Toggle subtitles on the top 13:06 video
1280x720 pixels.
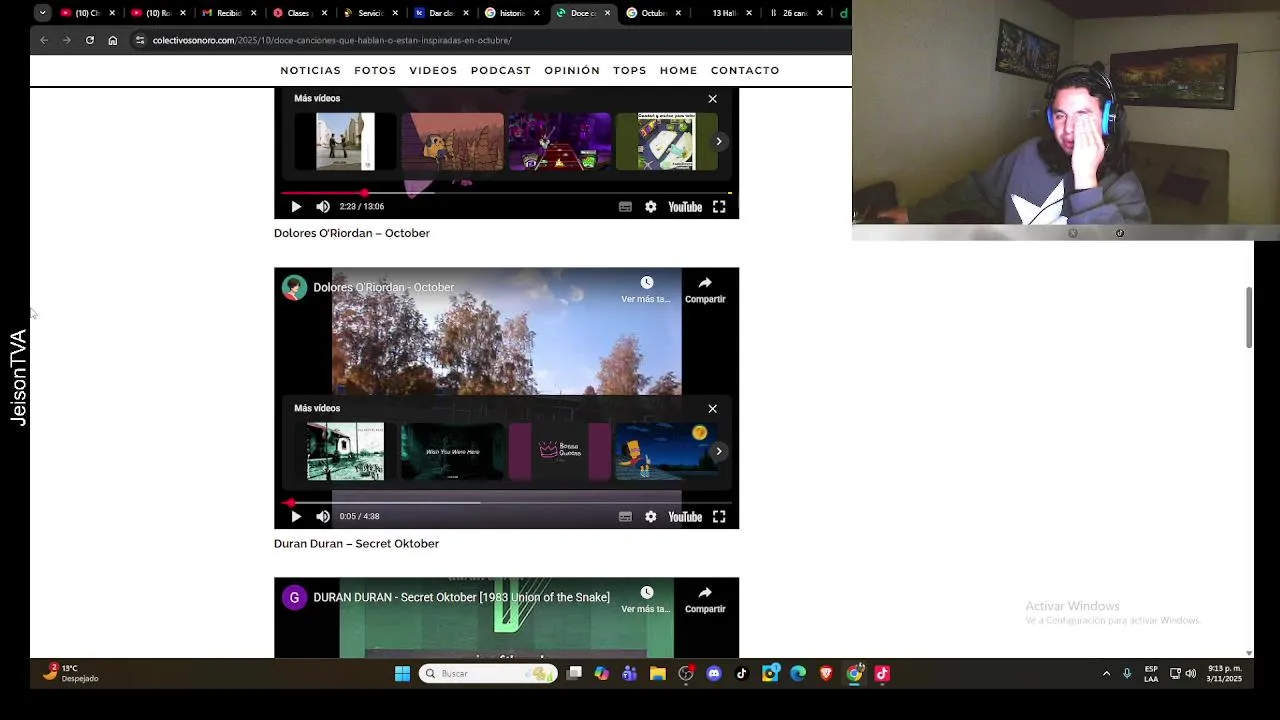pyautogui.click(x=625, y=207)
